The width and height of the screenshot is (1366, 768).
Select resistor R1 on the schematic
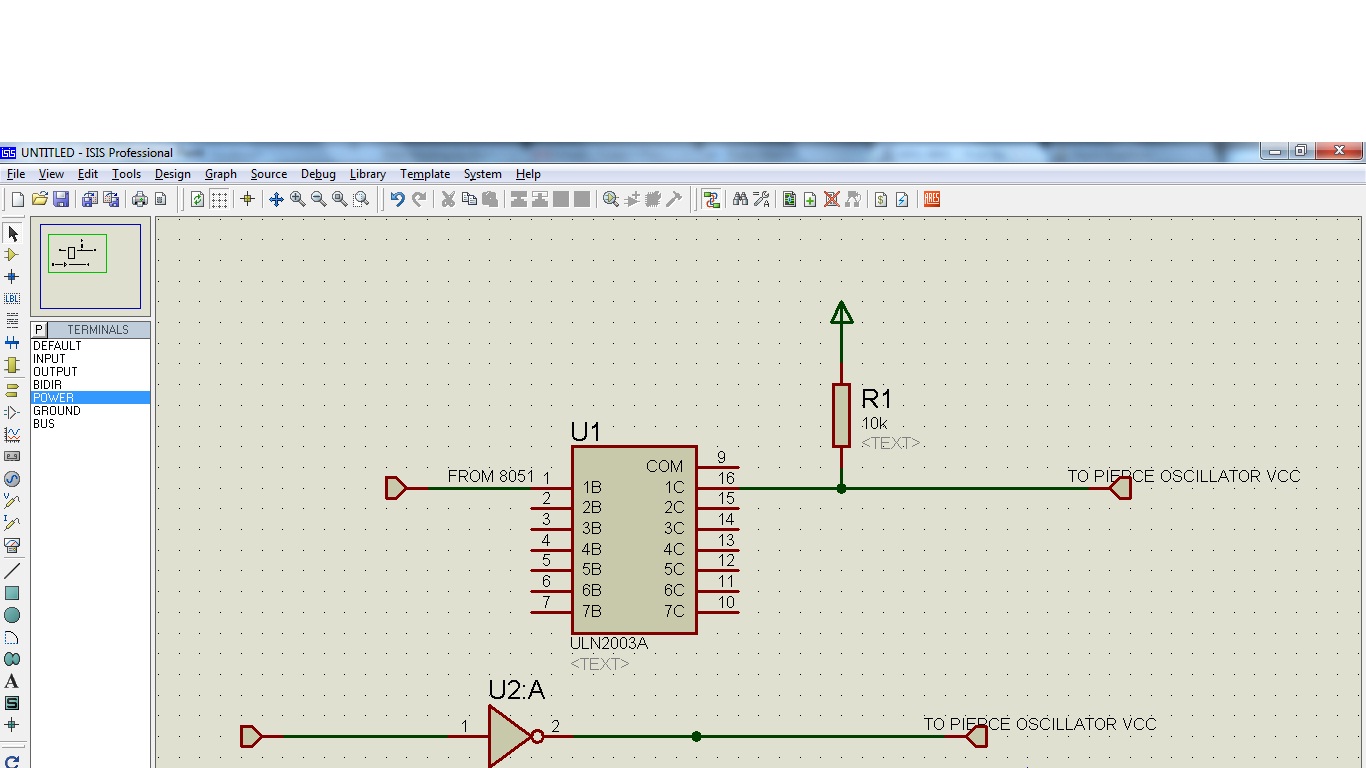[x=841, y=415]
